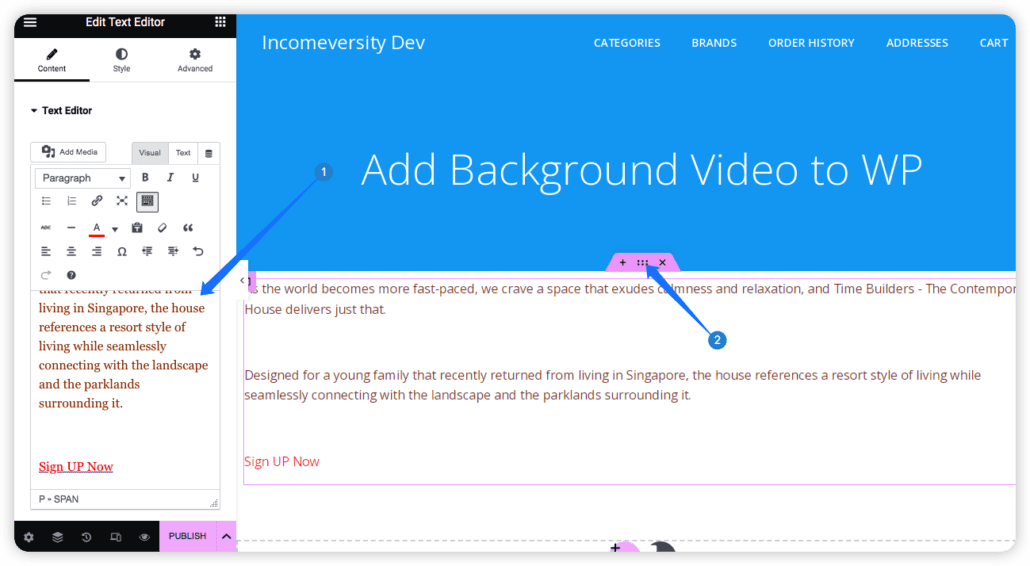Screen dimensions: 1030x566
Task: Switch editor to Text mode
Action: (183, 152)
